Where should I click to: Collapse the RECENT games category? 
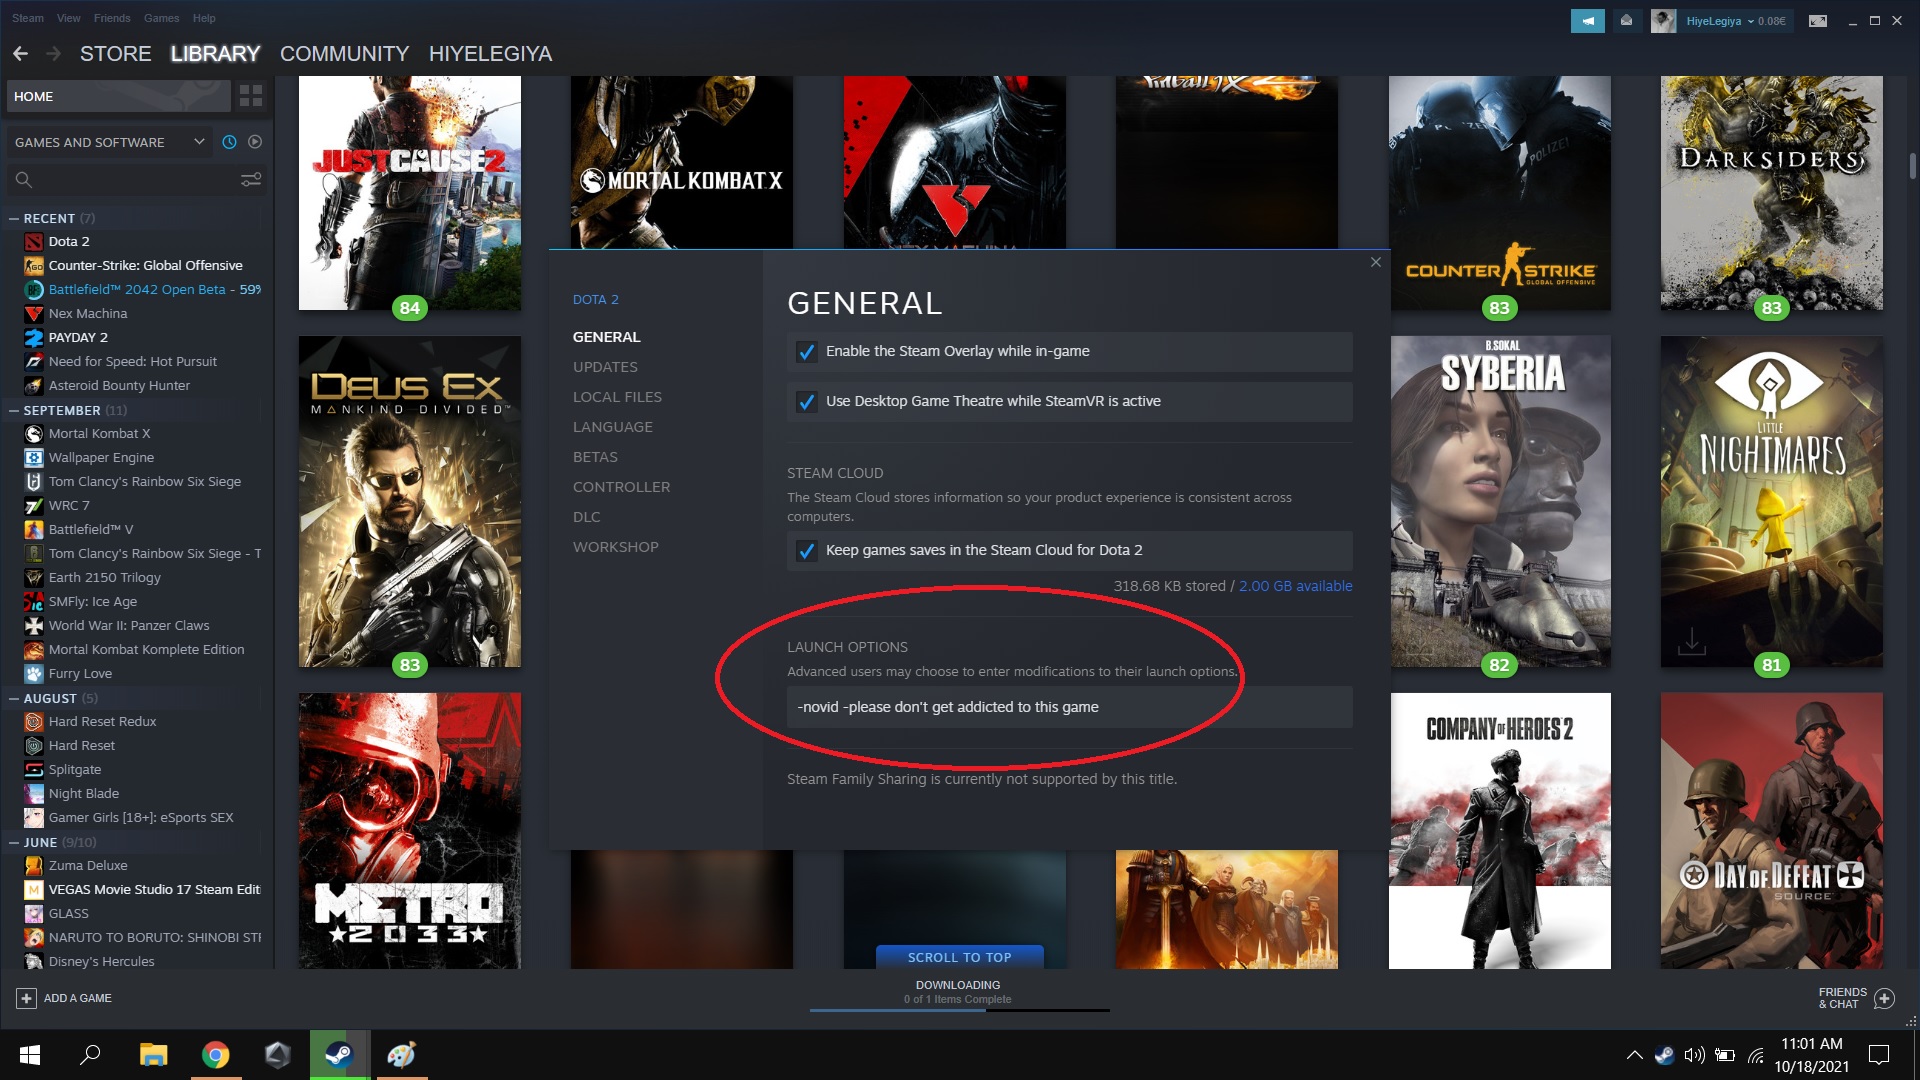point(14,218)
